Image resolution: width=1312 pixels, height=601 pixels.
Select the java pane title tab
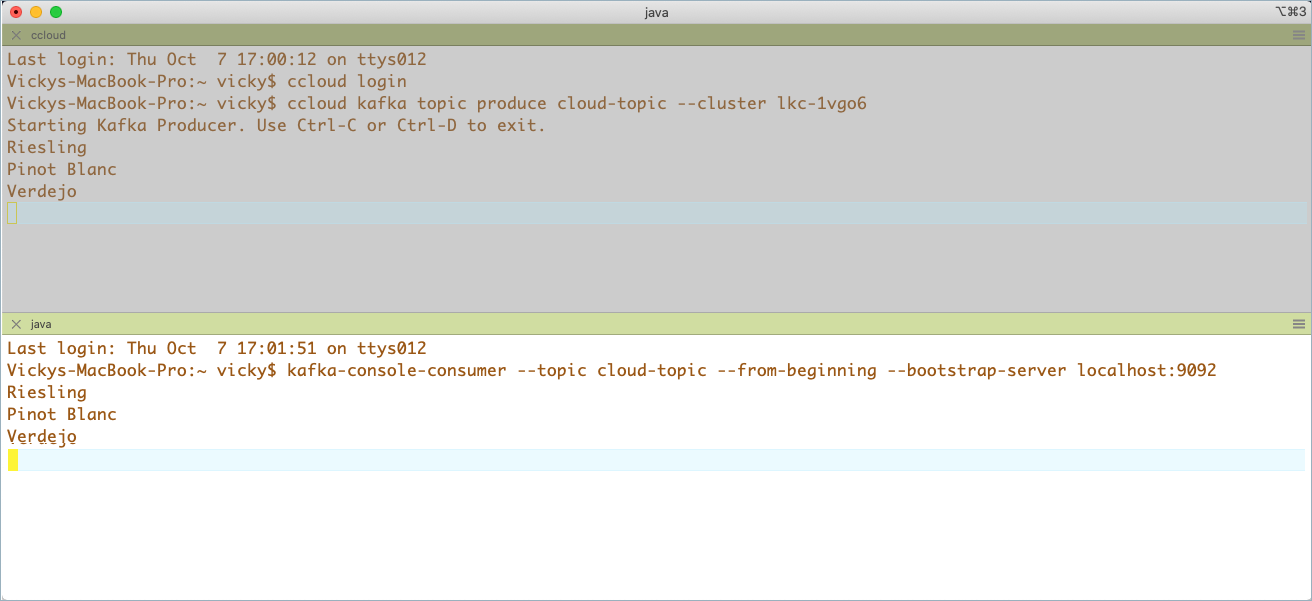[40, 323]
